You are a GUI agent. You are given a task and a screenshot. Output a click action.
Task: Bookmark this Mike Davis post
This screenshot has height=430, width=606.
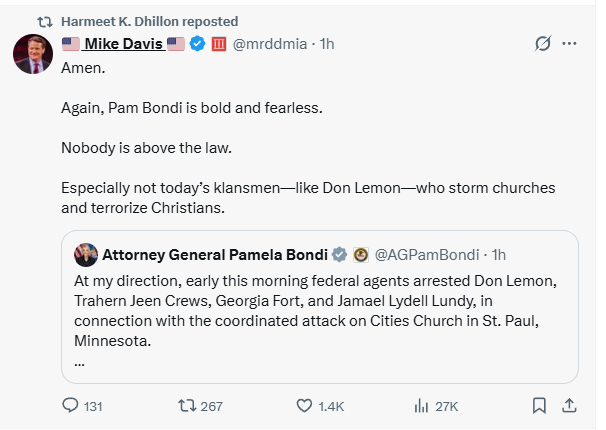pos(539,406)
